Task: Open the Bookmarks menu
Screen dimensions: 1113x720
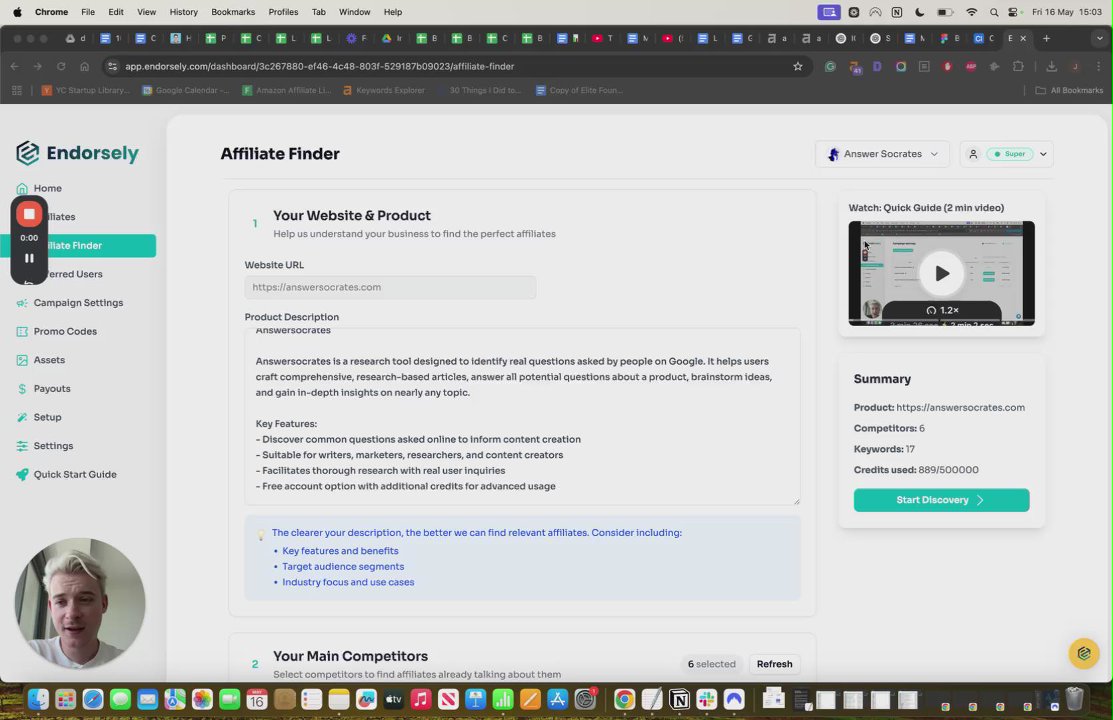Action: 233,12
